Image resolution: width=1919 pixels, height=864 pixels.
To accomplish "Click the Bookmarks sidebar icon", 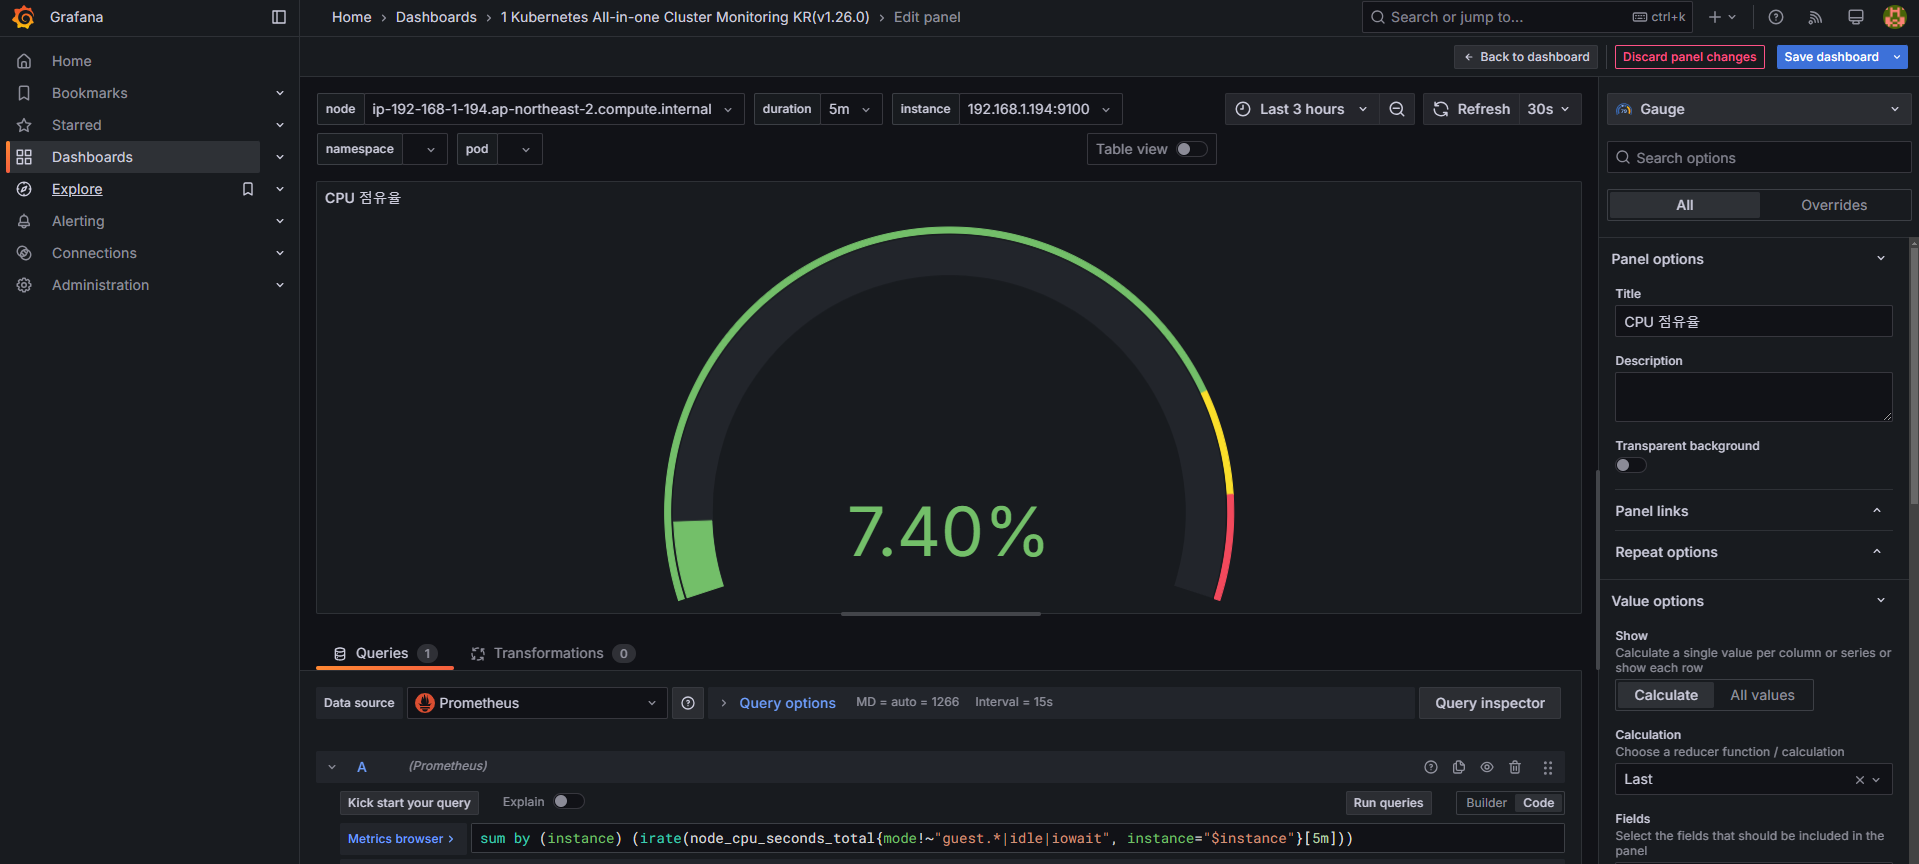I will point(24,93).
